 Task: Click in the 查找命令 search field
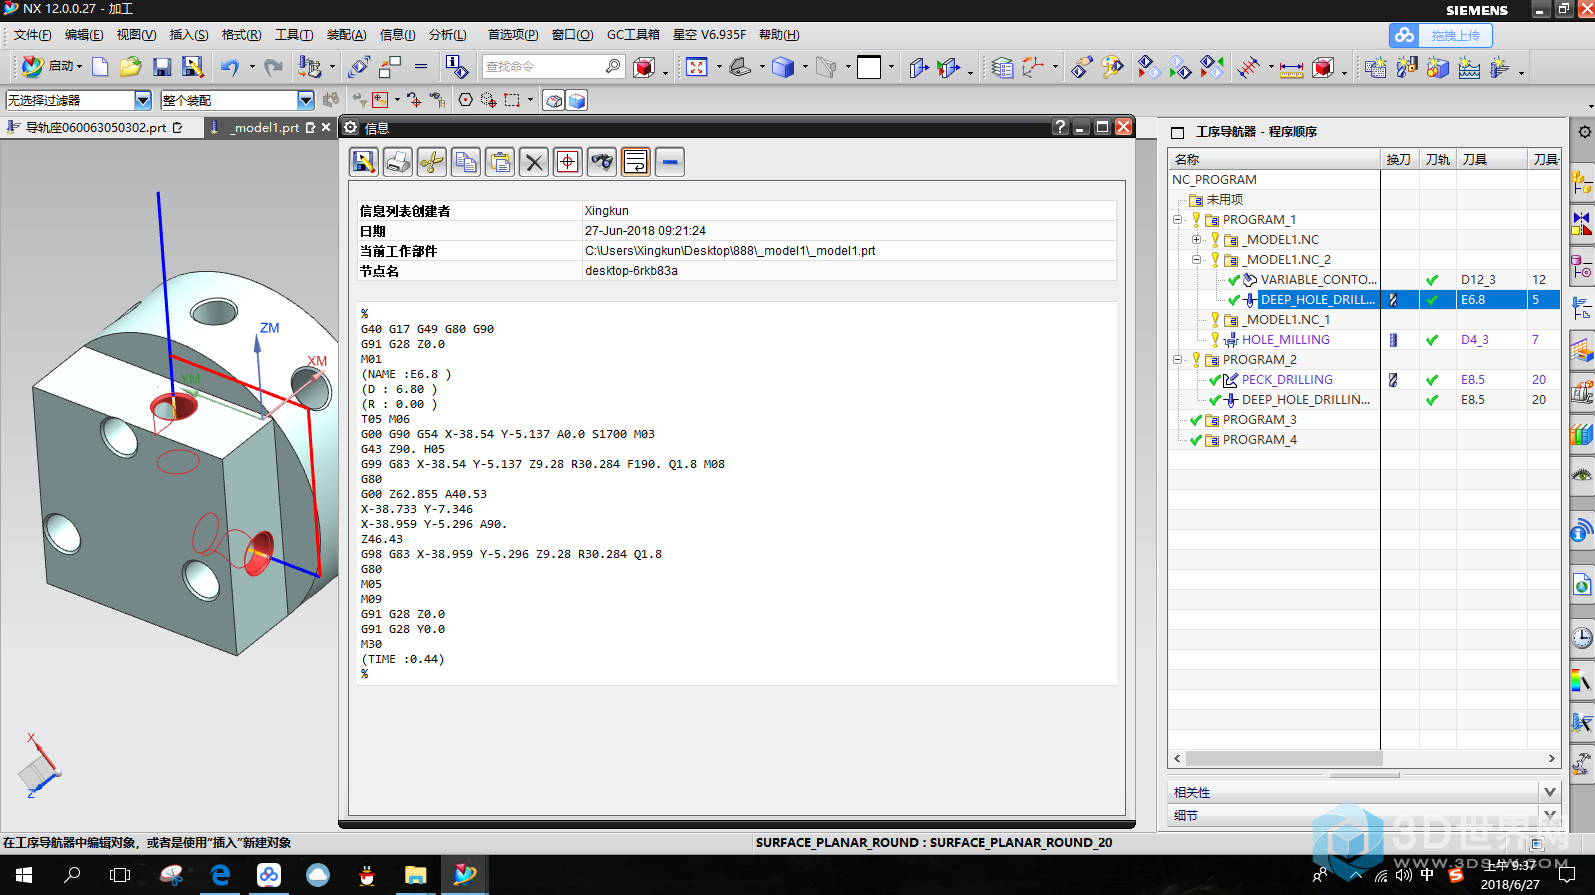tap(543, 66)
